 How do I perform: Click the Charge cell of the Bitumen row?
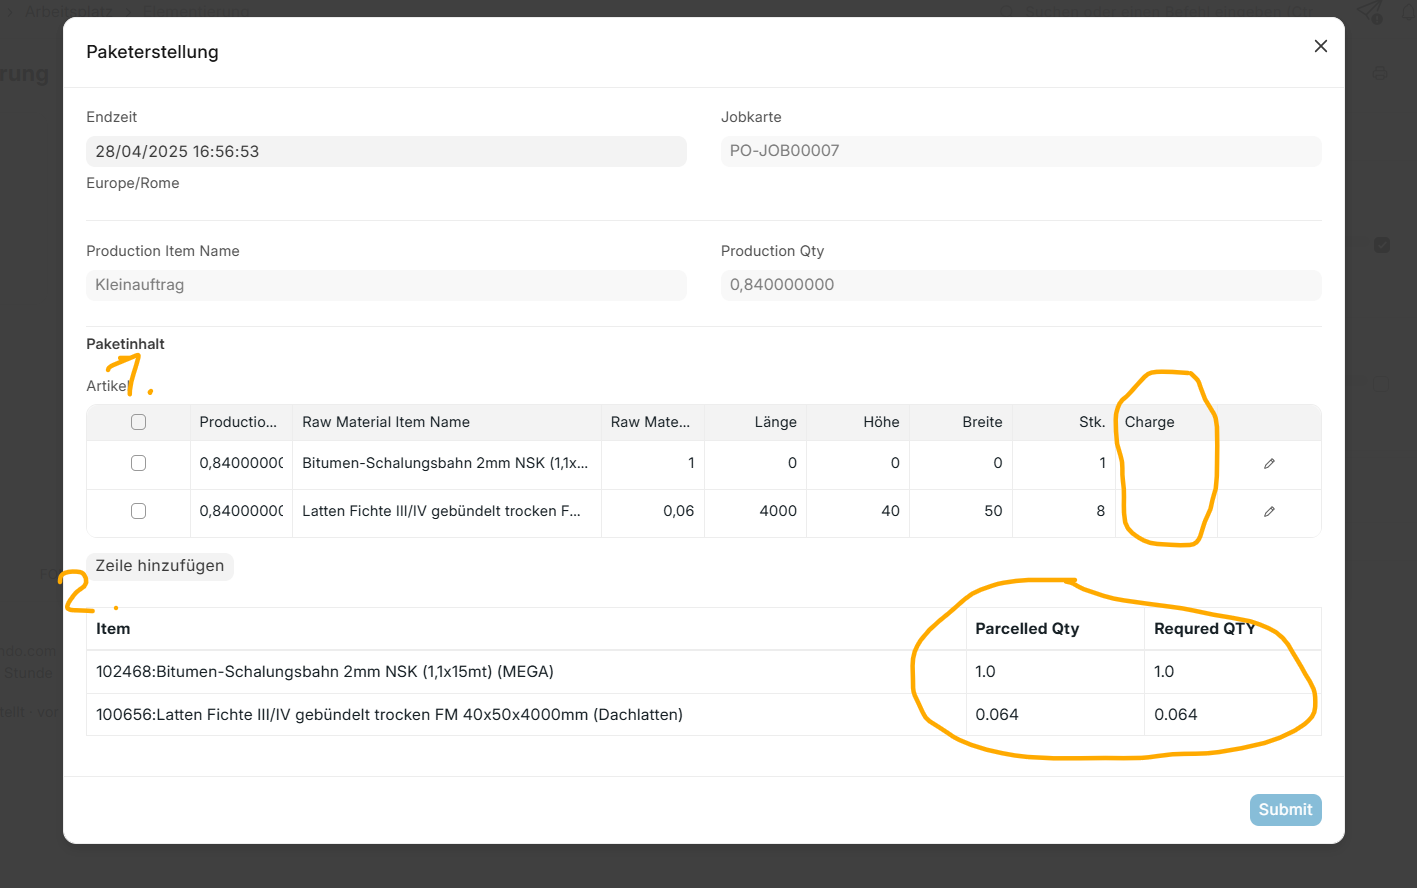[1166, 464]
